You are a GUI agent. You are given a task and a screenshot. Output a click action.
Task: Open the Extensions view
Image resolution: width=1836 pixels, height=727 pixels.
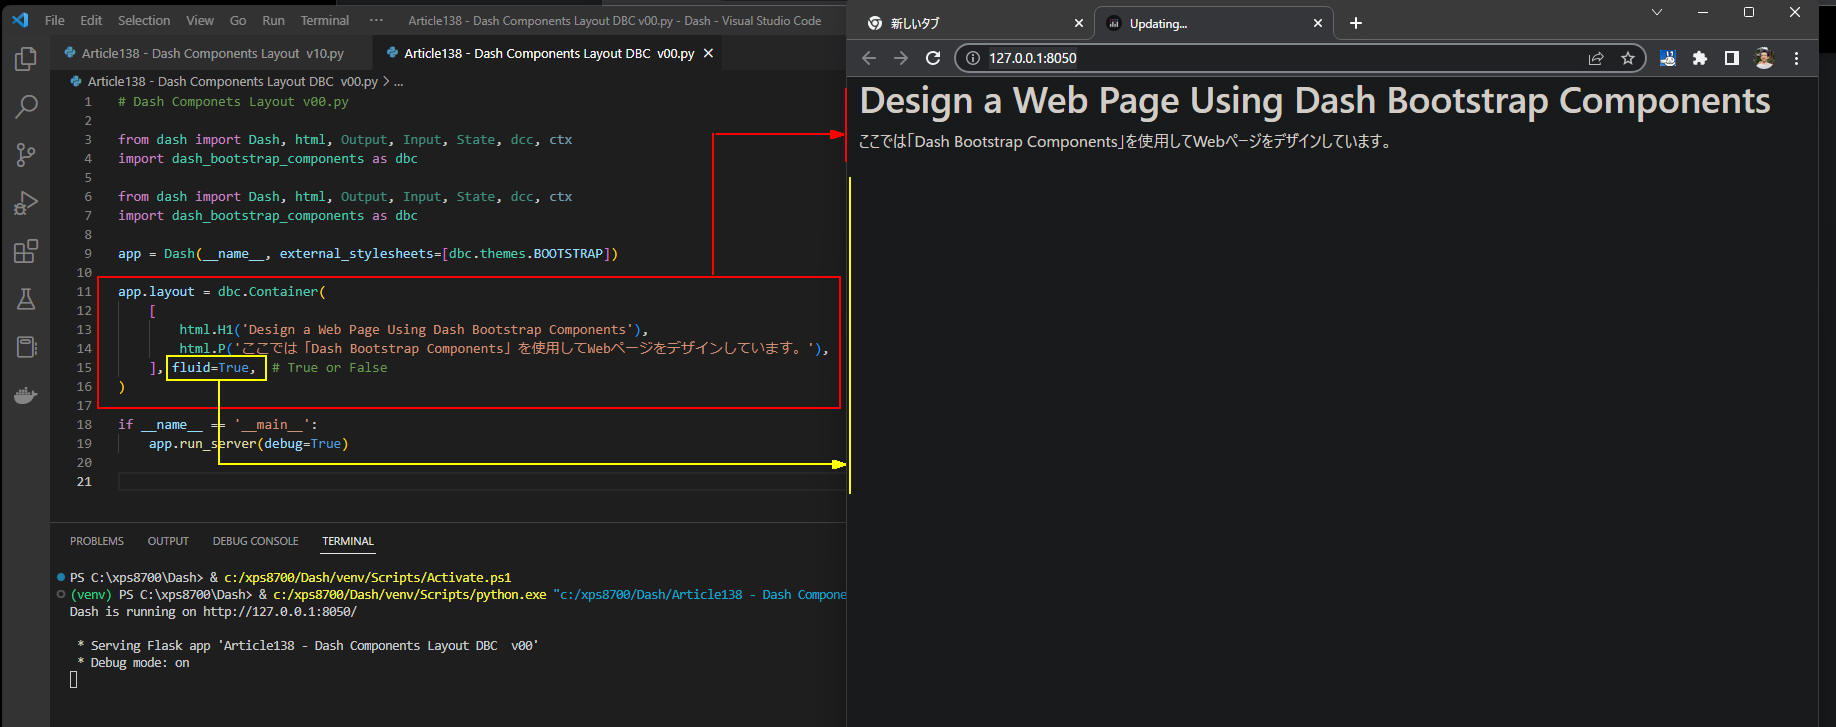(26, 251)
